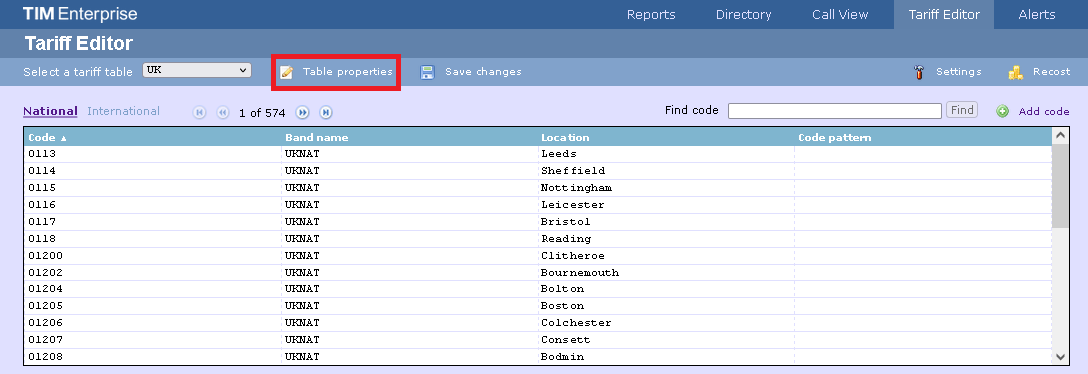The image size is (1088, 374).
Task: Click the Boston location cell
Action: tap(666, 306)
